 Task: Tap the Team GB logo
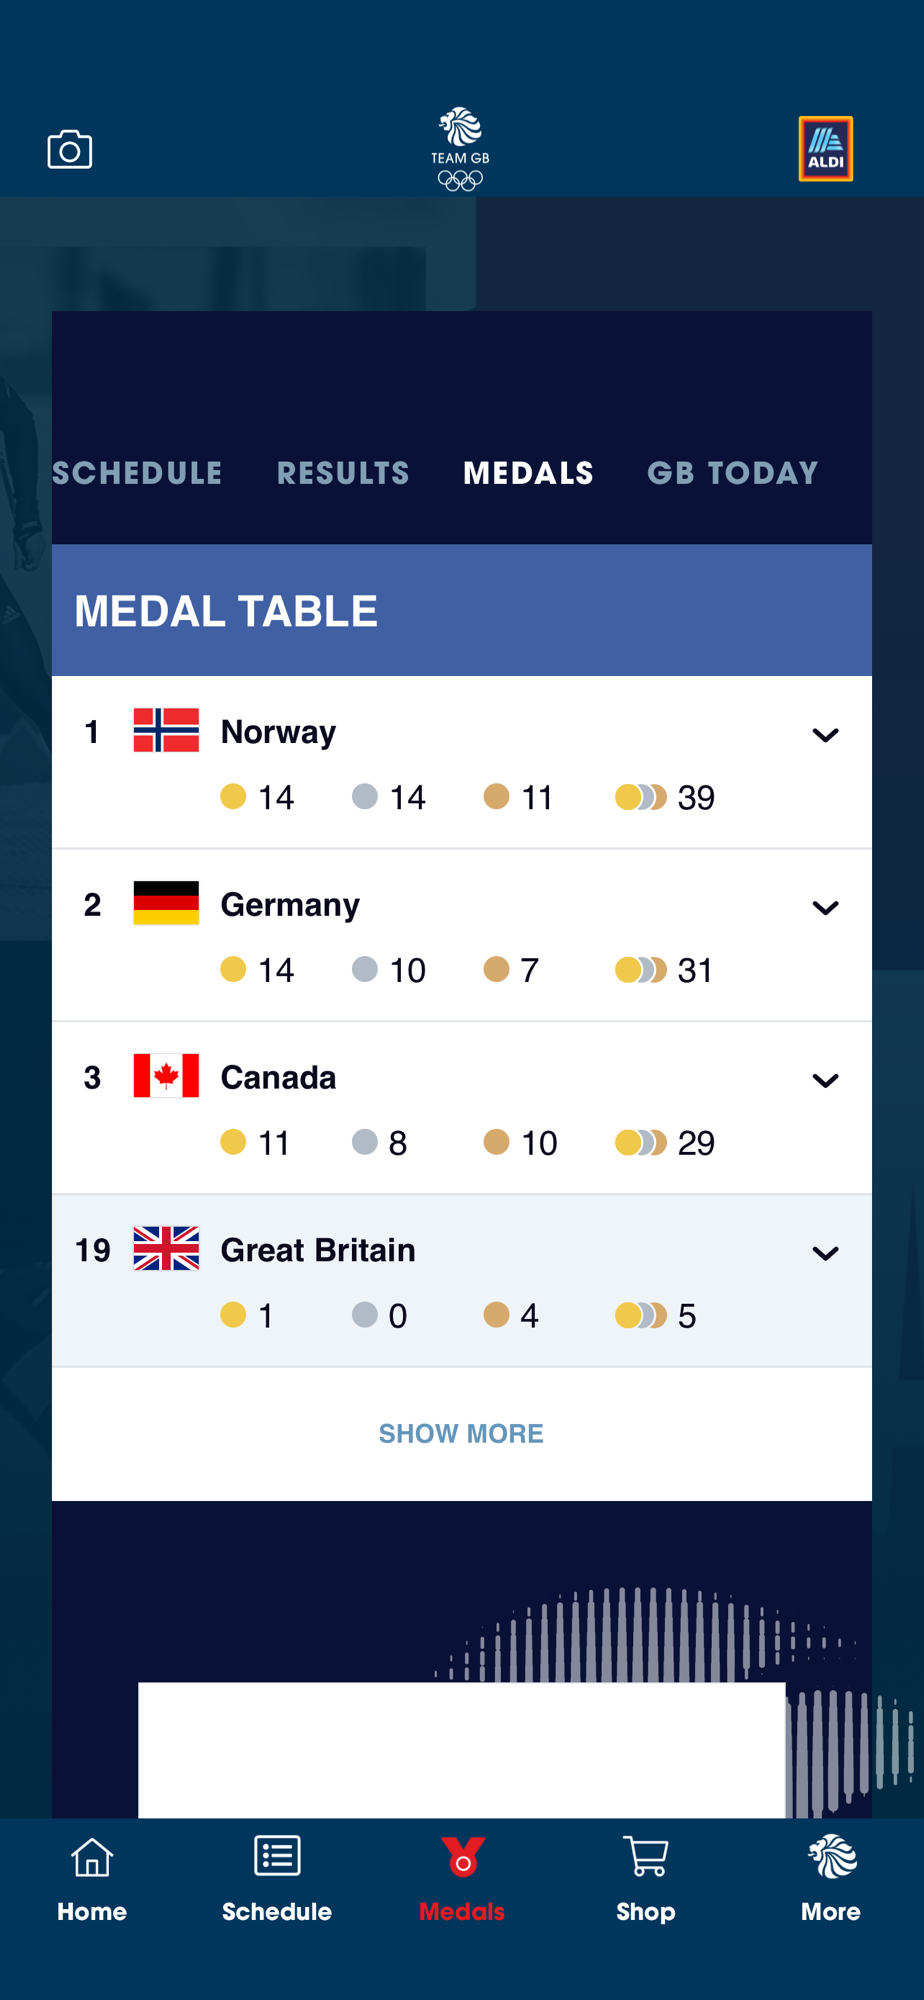[x=461, y=149]
